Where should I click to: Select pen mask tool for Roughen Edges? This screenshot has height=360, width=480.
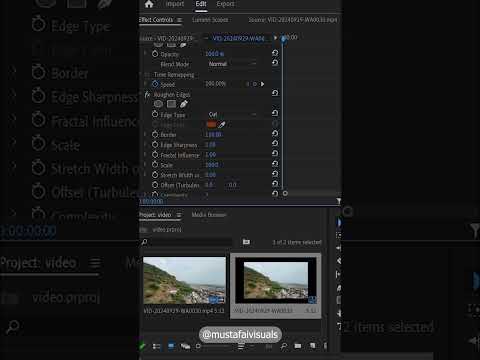click(184, 104)
